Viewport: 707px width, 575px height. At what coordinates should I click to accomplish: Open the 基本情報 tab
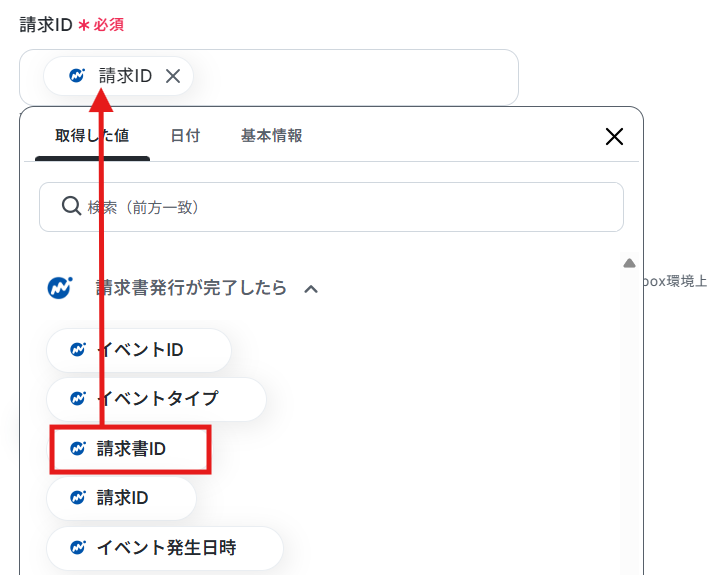(271, 136)
